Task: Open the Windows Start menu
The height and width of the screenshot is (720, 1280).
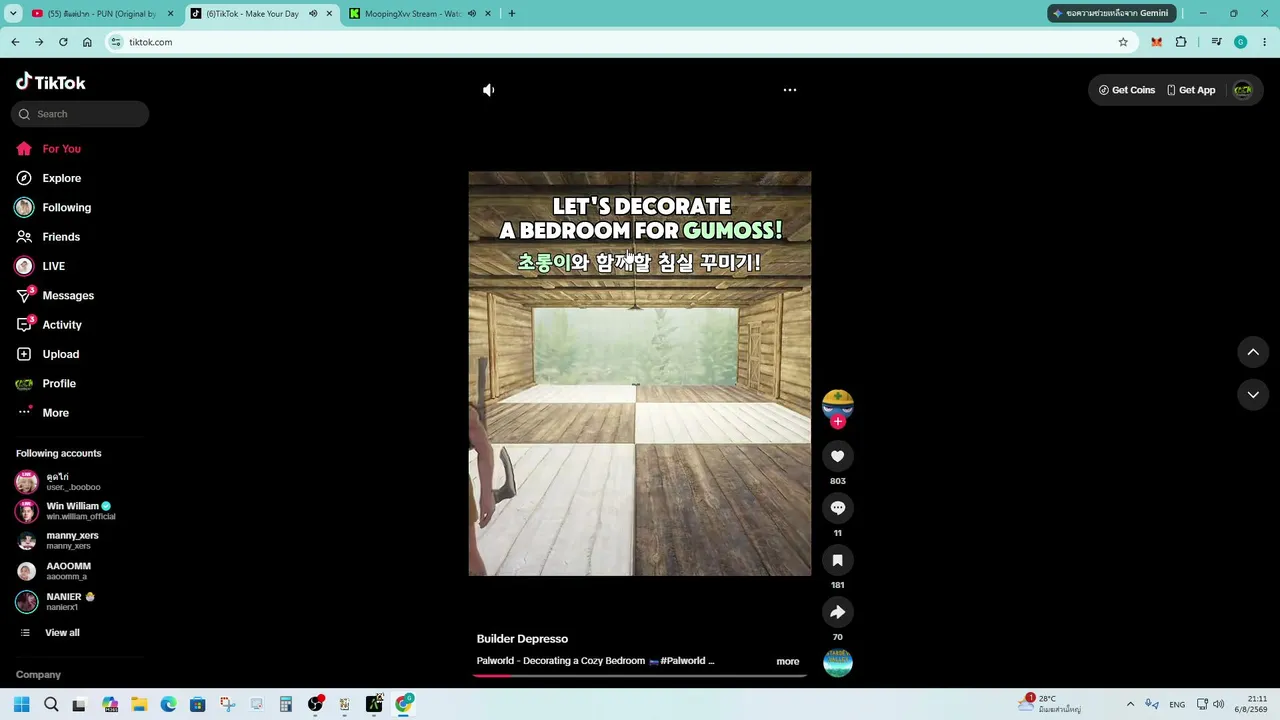Action: tap(21, 704)
